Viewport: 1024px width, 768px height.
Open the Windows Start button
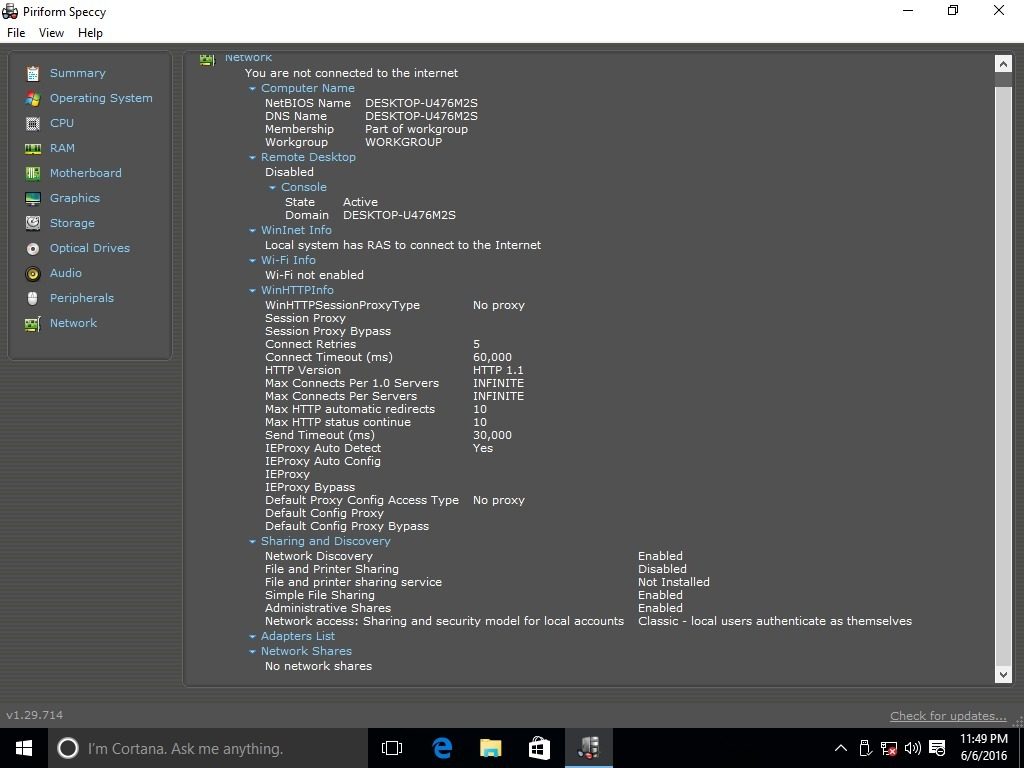24,748
